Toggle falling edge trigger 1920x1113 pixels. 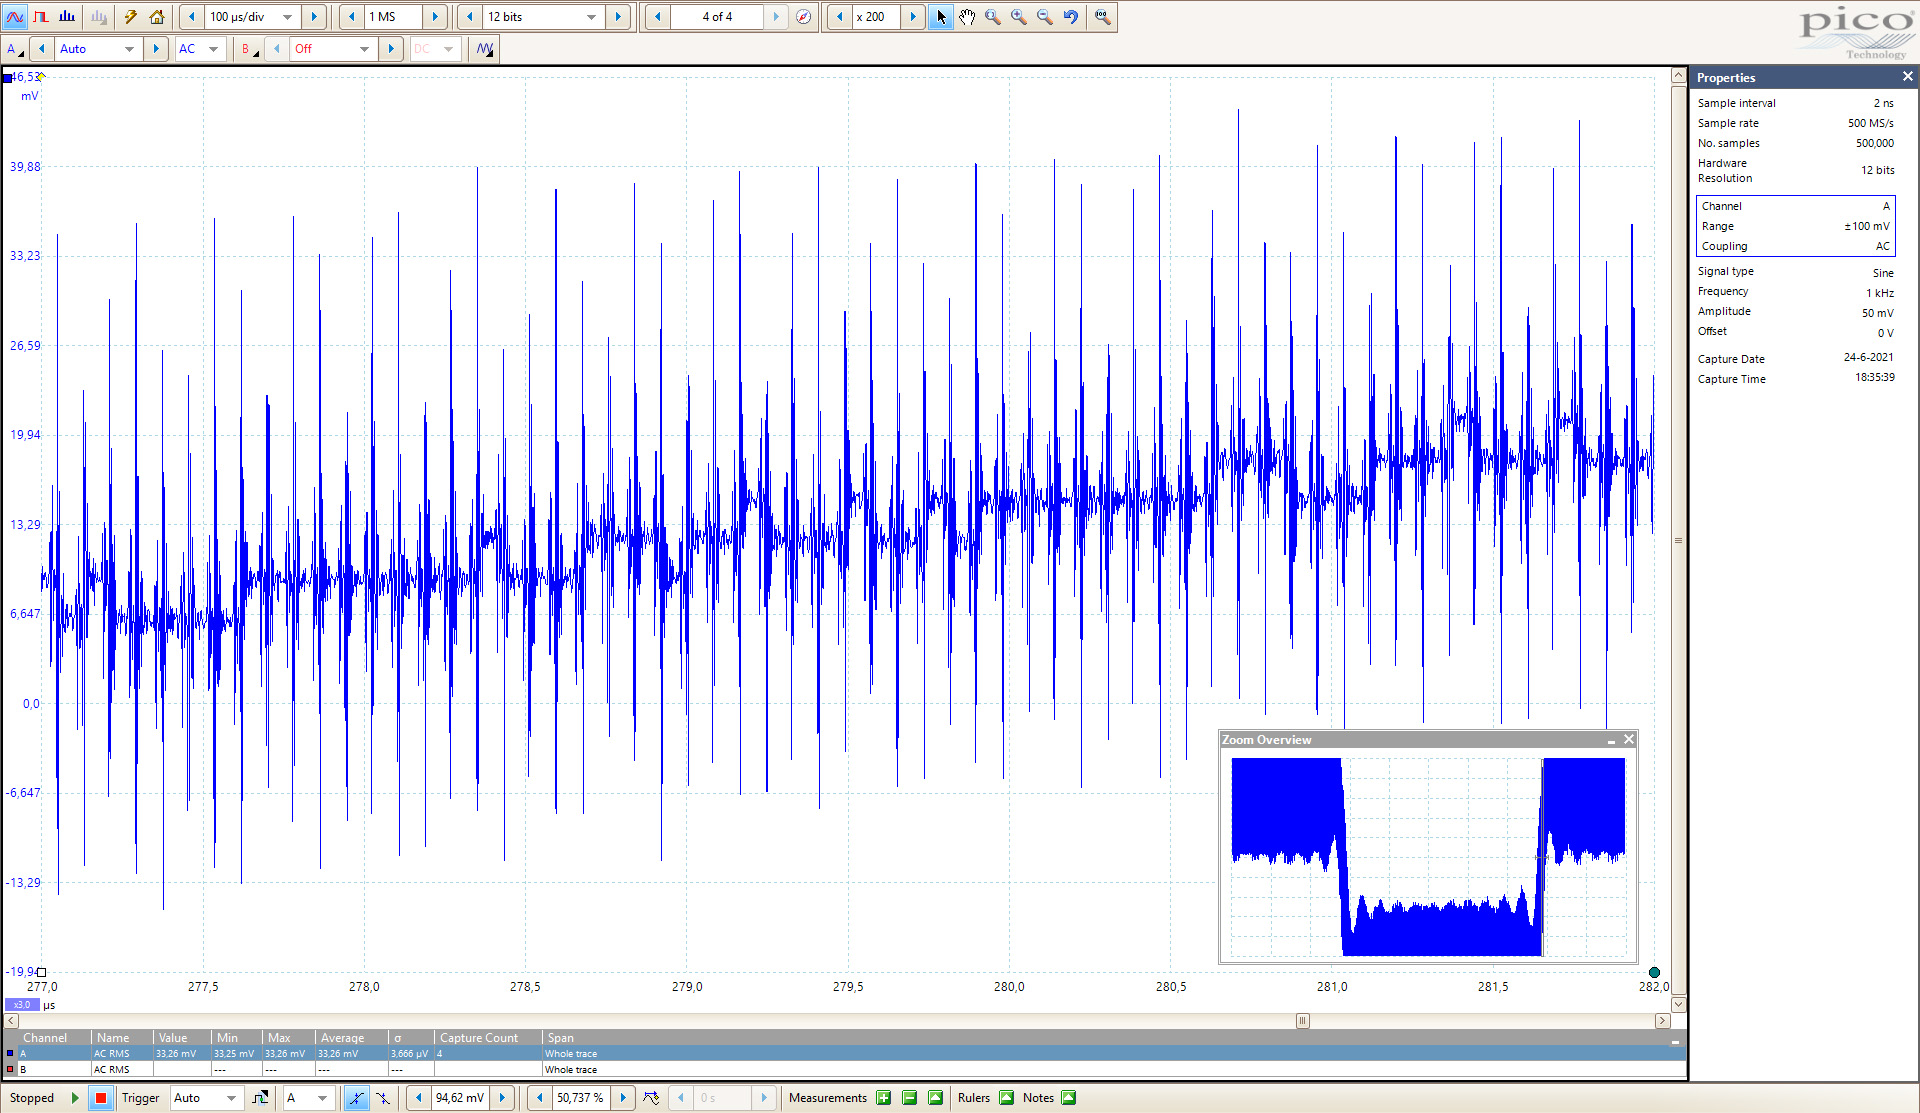(x=383, y=1098)
